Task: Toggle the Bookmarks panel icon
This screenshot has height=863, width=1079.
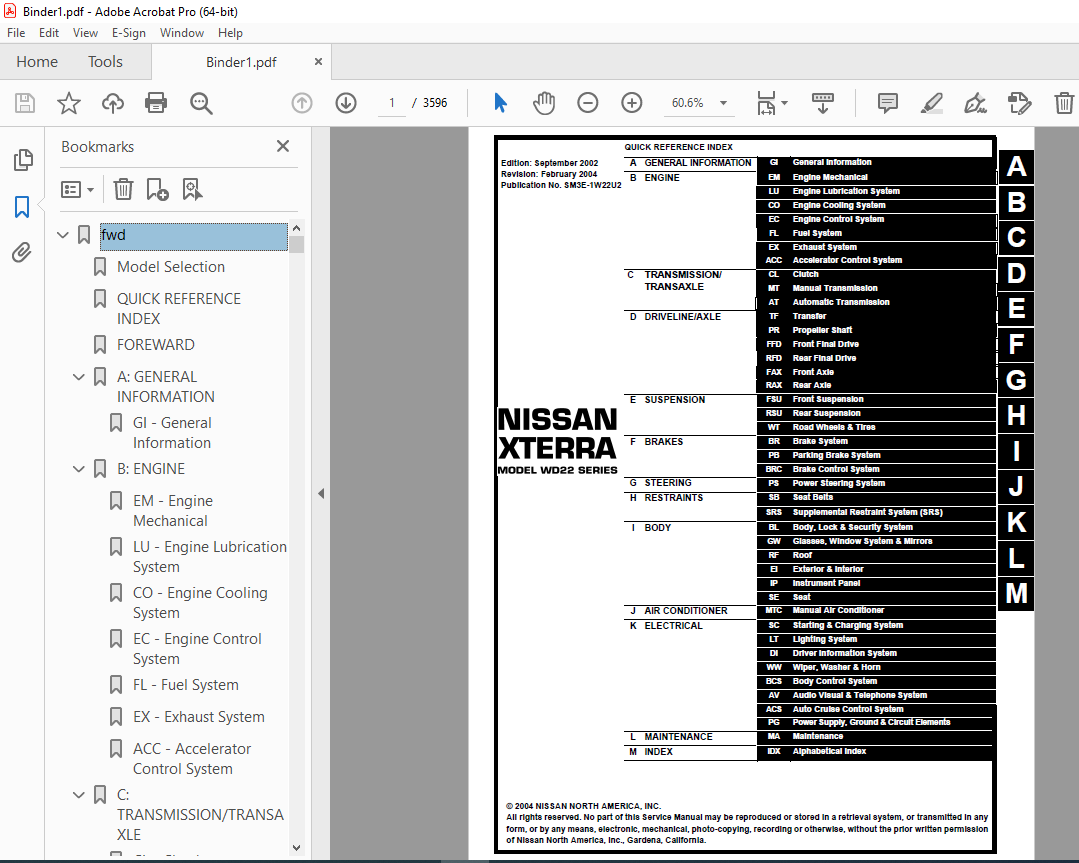Action: tap(22, 206)
